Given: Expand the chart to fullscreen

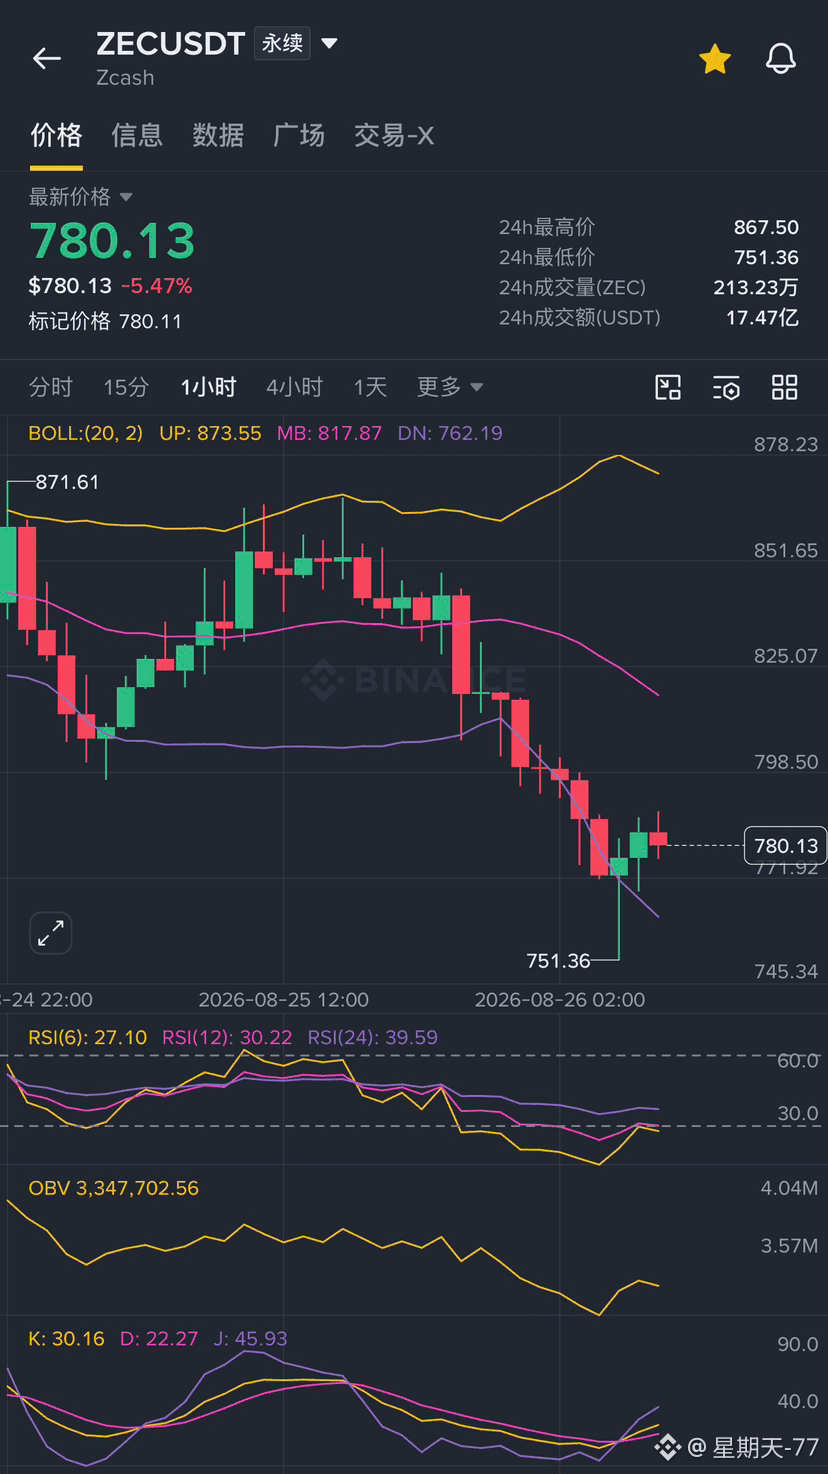Looking at the screenshot, I should (50, 934).
